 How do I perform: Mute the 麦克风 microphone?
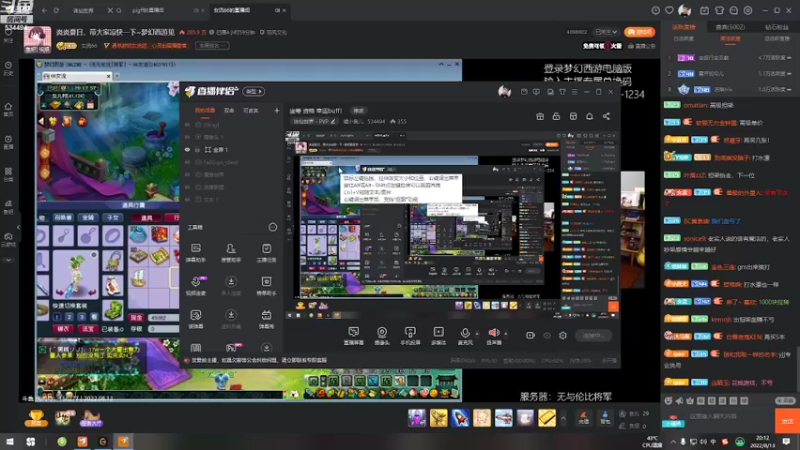click(465, 336)
